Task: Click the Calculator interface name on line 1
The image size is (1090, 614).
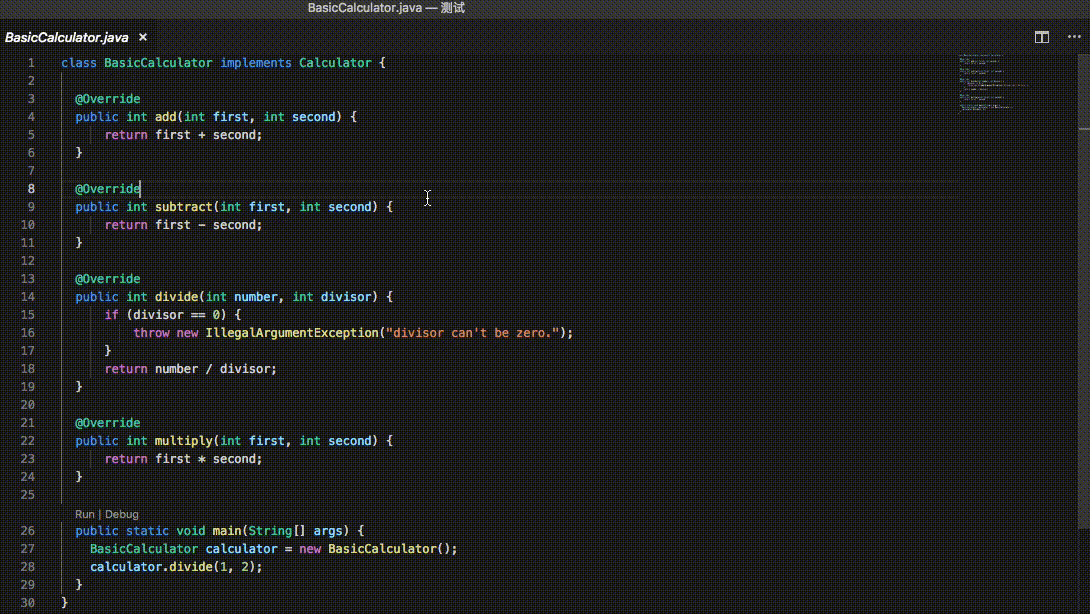Action: pos(335,63)
